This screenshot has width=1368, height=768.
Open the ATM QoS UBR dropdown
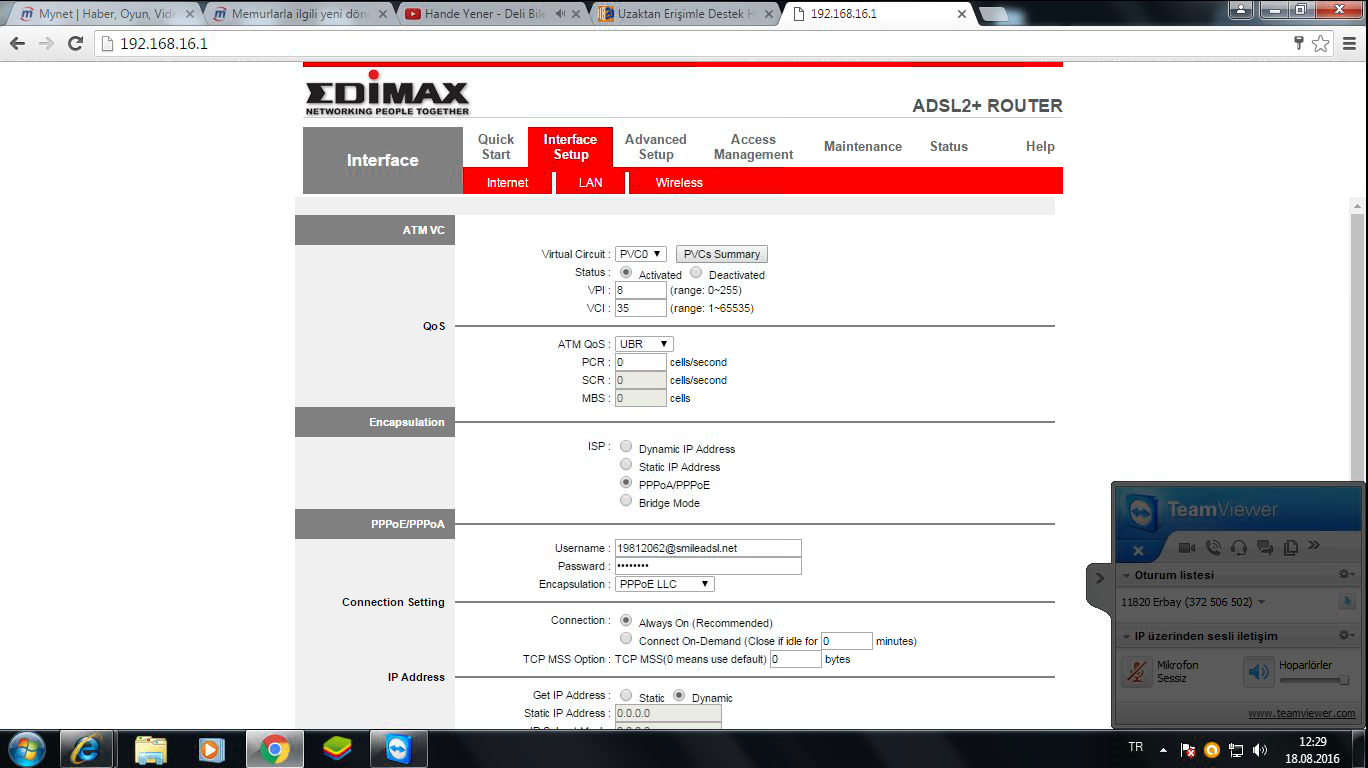tap(644, 344)
